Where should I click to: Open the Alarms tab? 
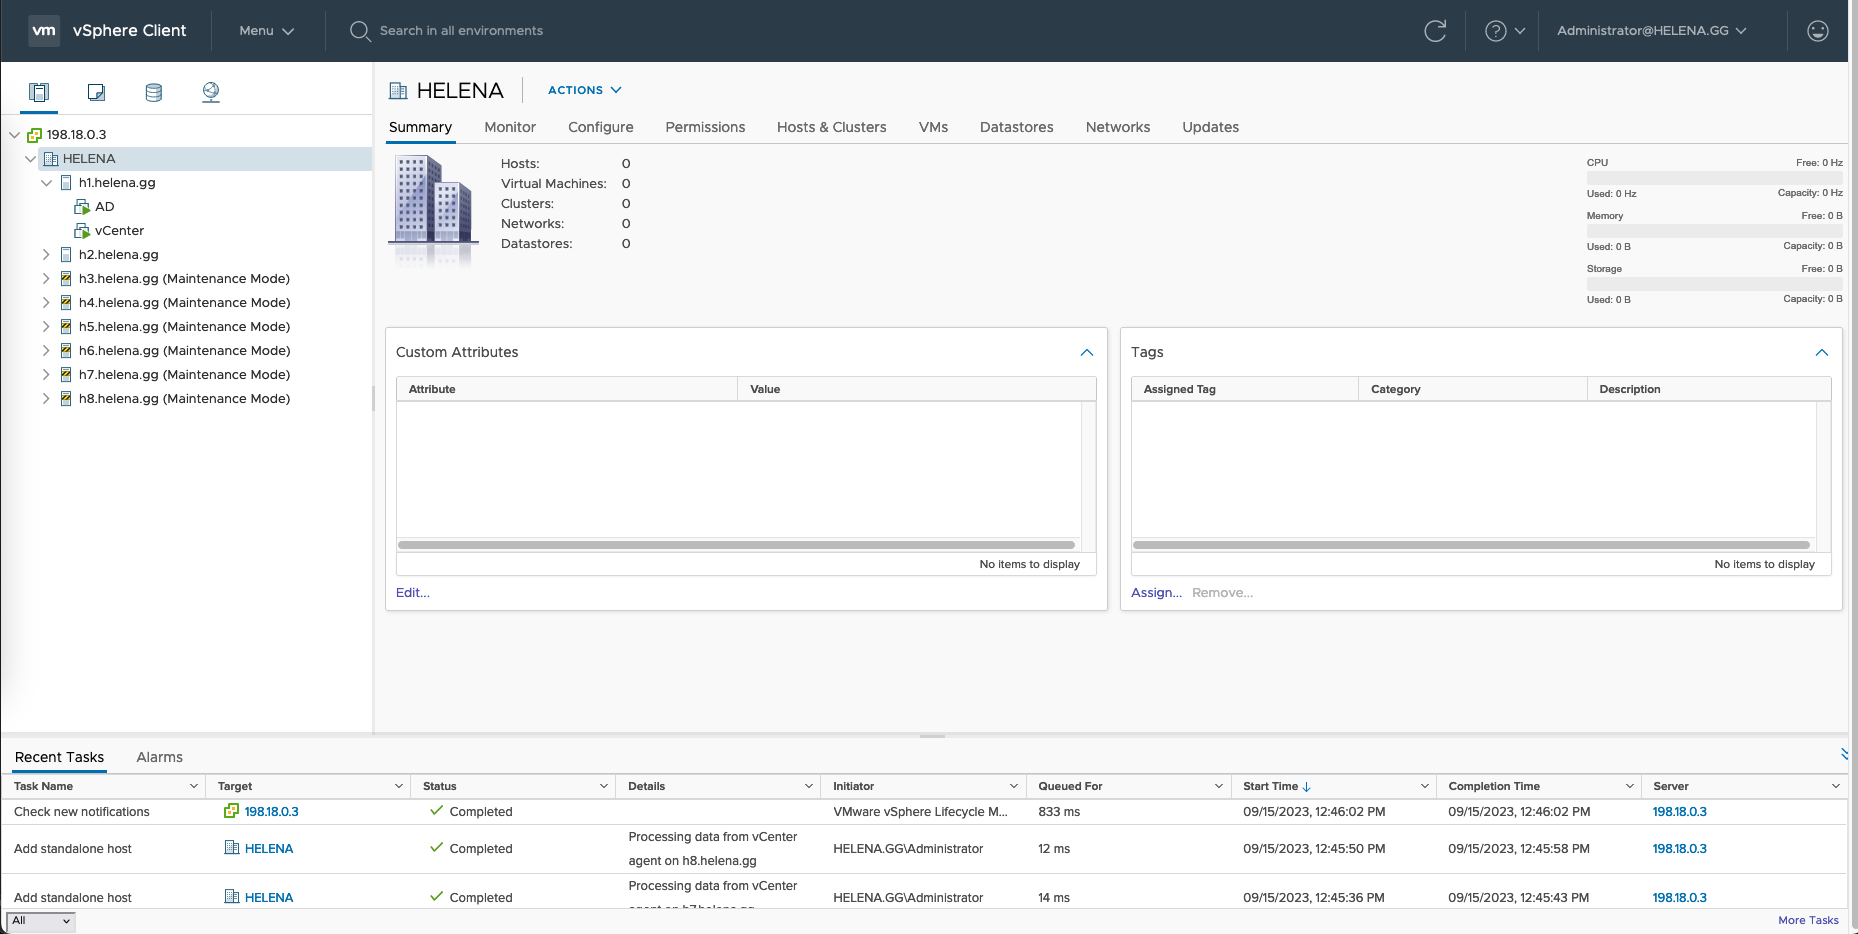click(x=159, y=757)
